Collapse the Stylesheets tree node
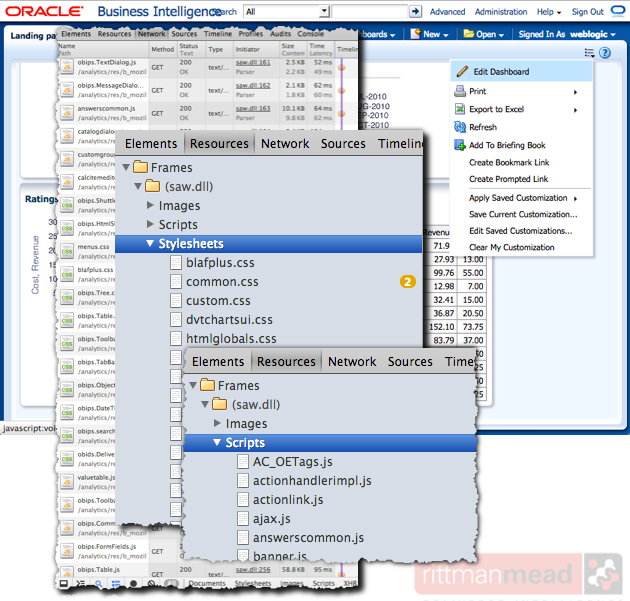The image size is (630, 601). point(150,244)
